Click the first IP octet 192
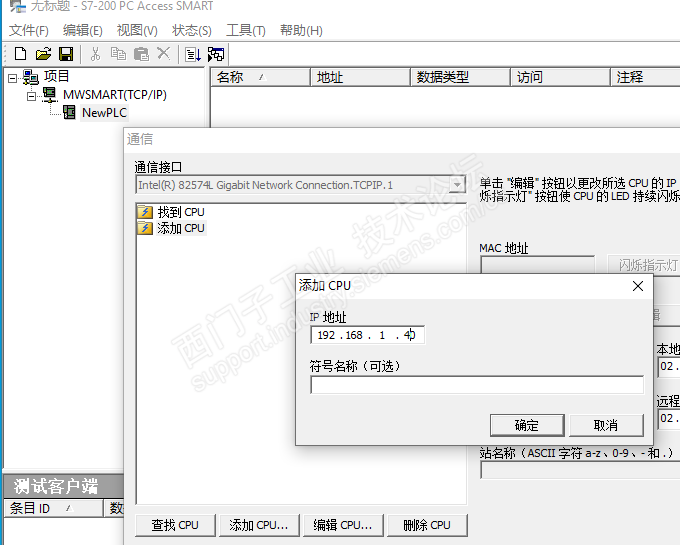Viewport: 680px width, 545px height. (x=326, y=335)
